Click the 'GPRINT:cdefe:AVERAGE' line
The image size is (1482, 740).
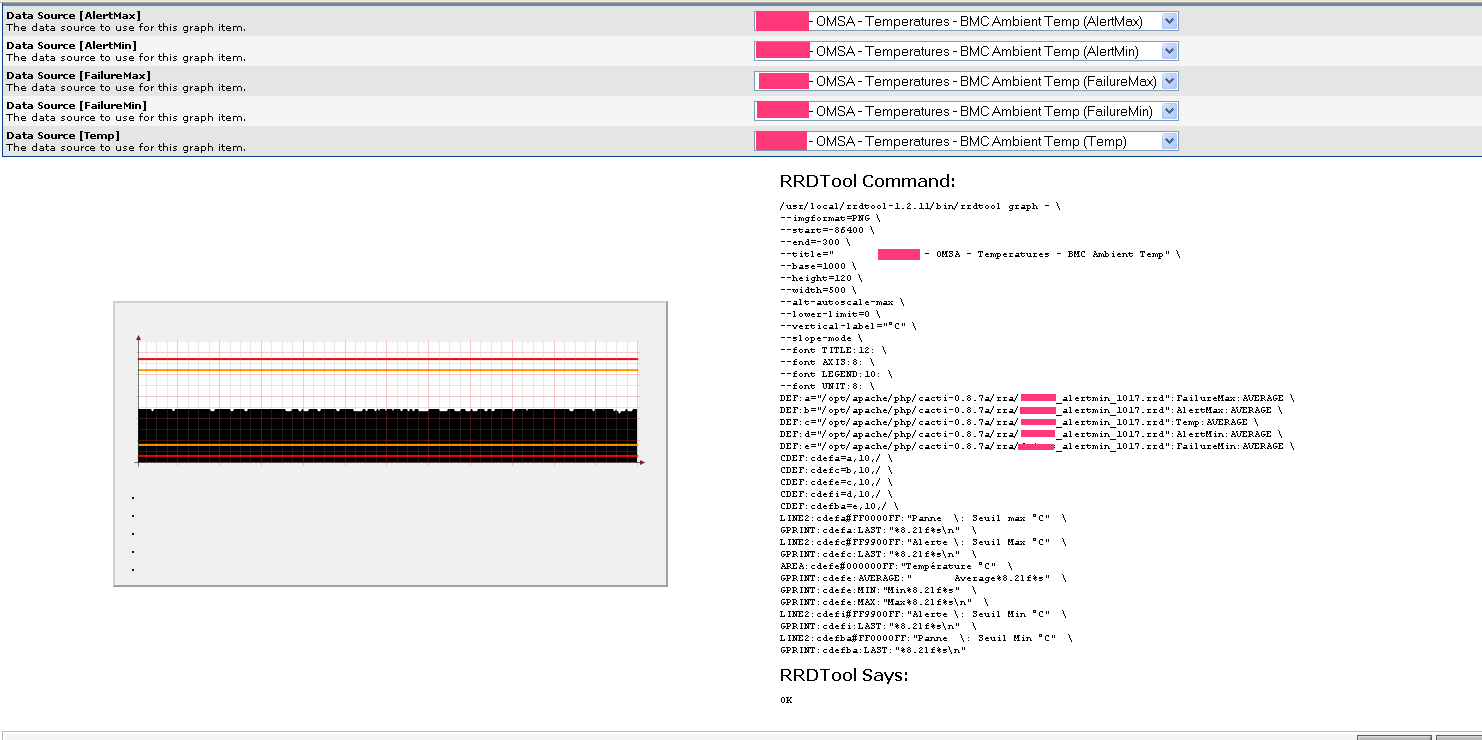point(923,578)
